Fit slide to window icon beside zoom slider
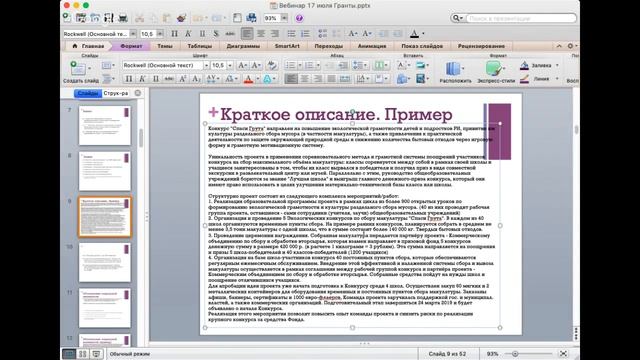 (x=563, y=354)
